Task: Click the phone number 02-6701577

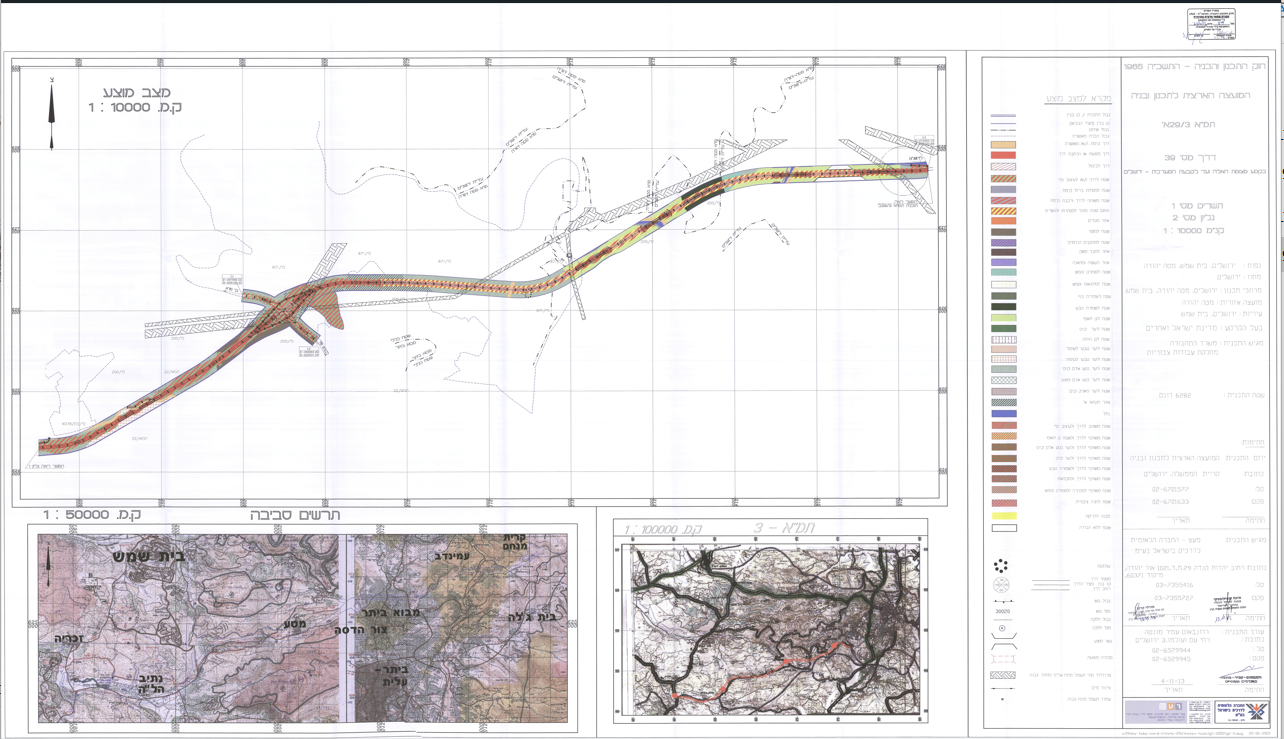Action: 1171,489
